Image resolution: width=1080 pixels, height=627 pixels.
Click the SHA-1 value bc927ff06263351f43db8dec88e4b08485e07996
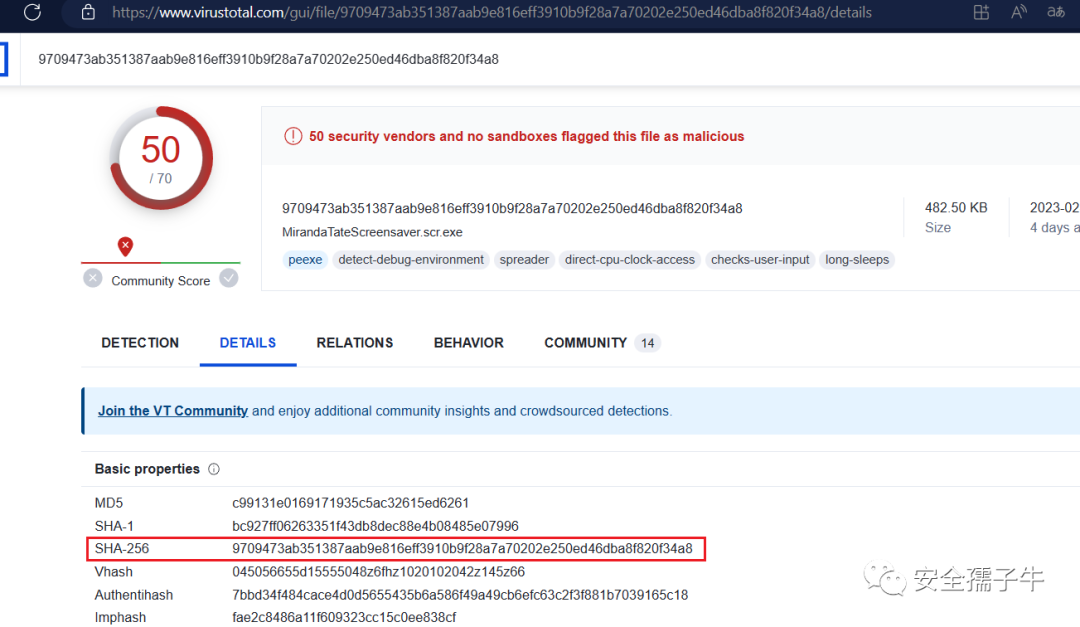pos(375,526)
